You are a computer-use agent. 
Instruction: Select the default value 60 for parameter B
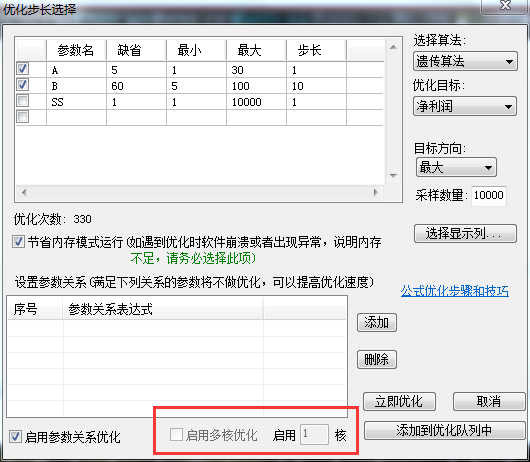(136, 86)
